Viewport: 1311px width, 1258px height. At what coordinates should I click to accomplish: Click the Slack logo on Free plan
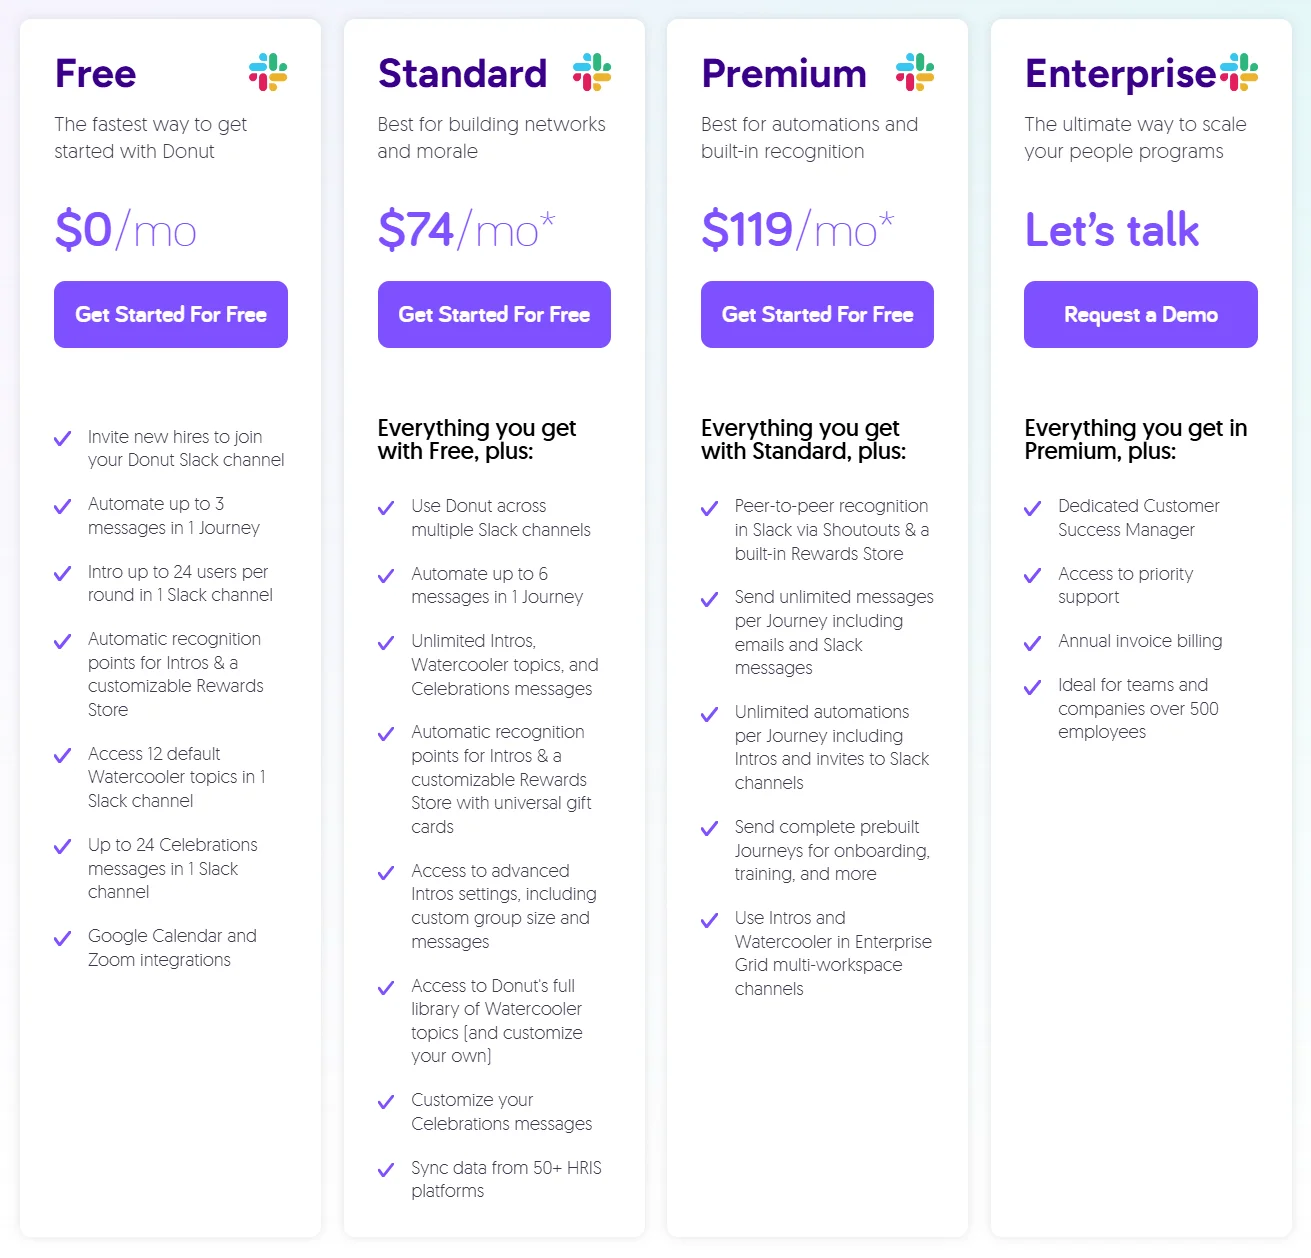pos(268,73)
